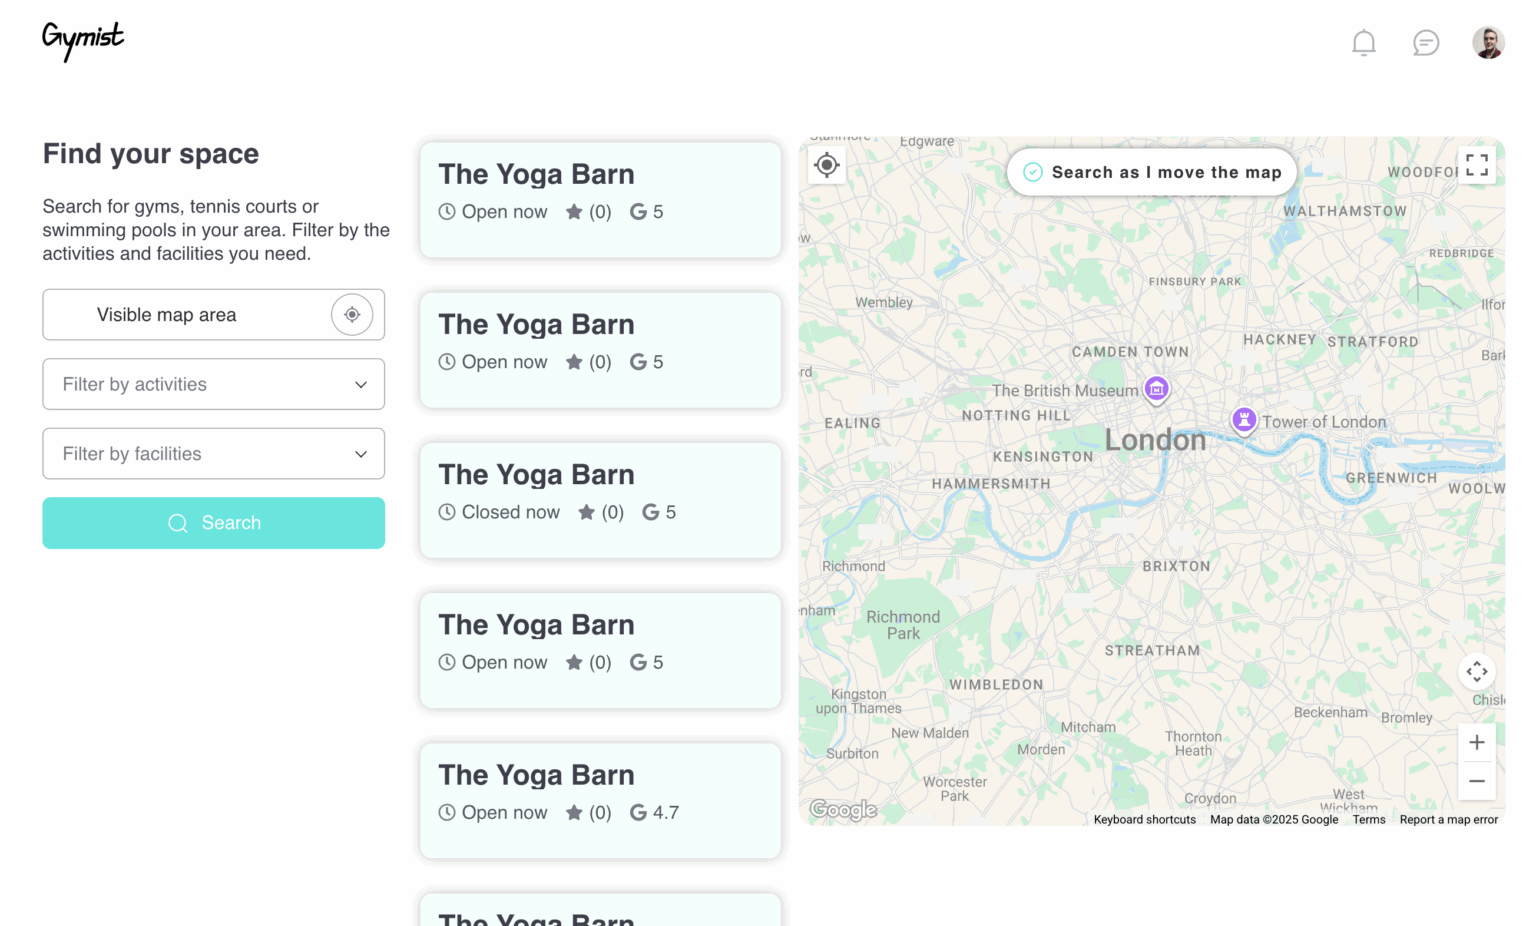The image size is (1536, 926).
Task: Open the messages chat icon
Action: [x=1426, y=43]
